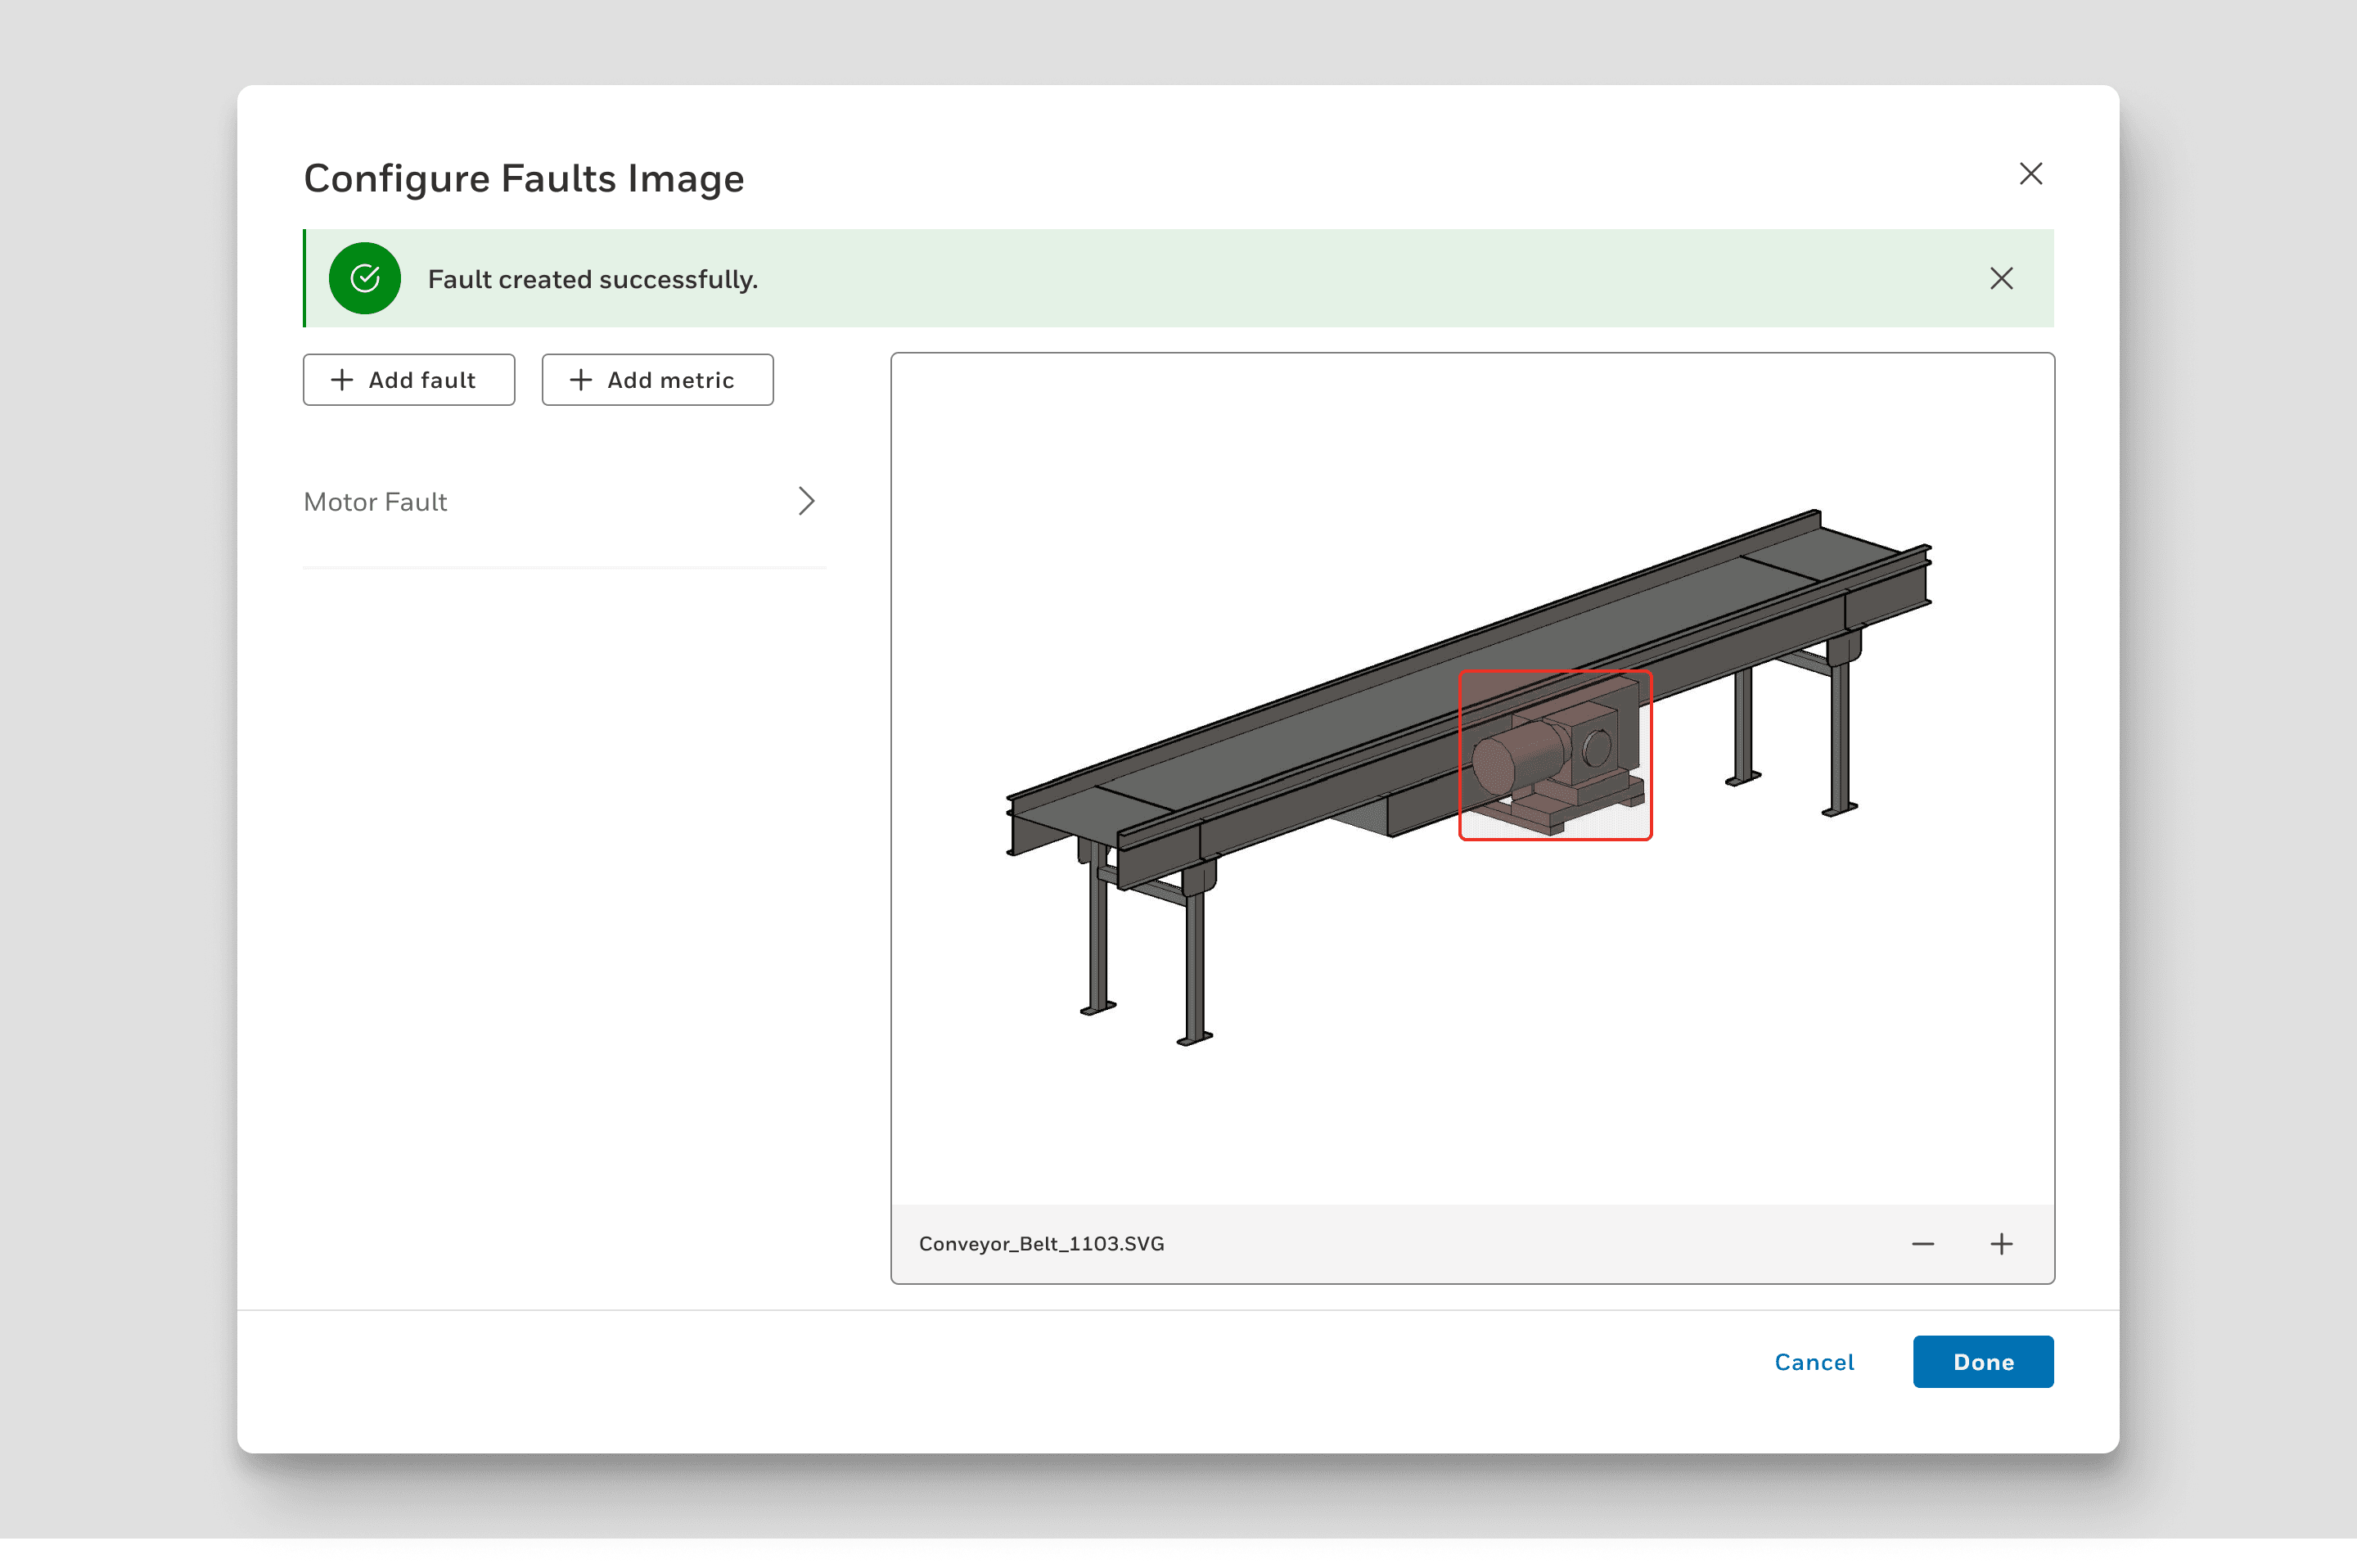
Task: Click the Done button
Action: 1983,1362
